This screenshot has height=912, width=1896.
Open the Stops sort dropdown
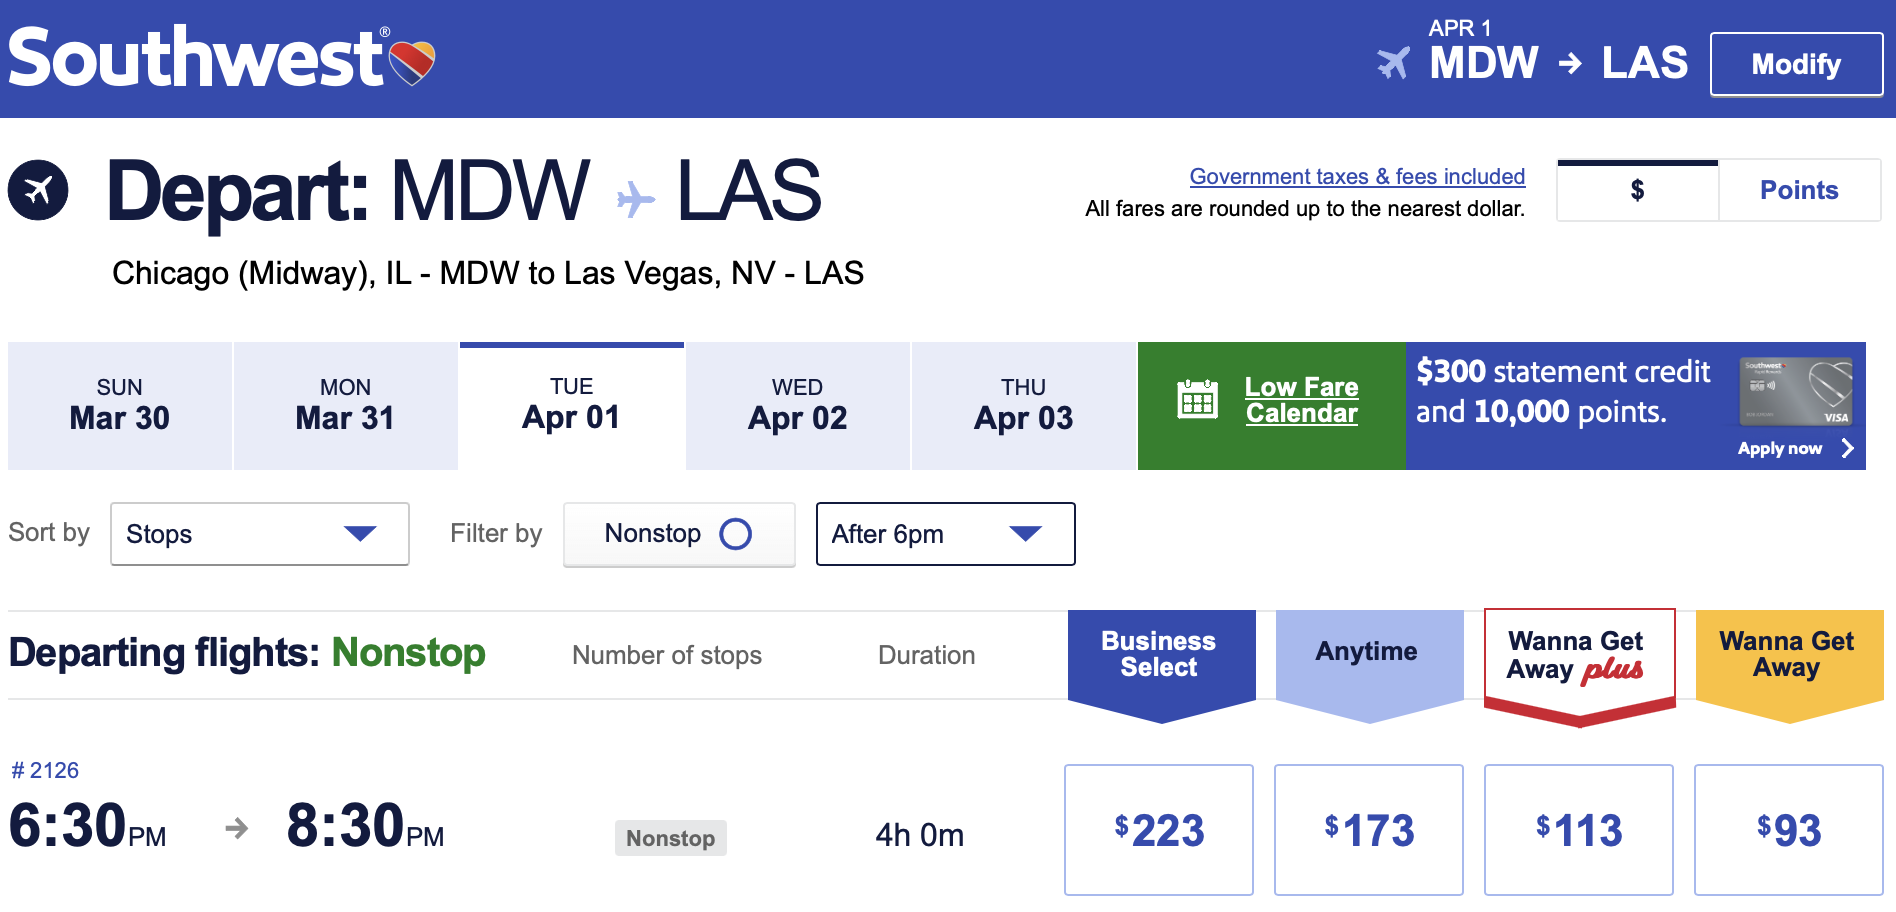(x=258, y=534)
